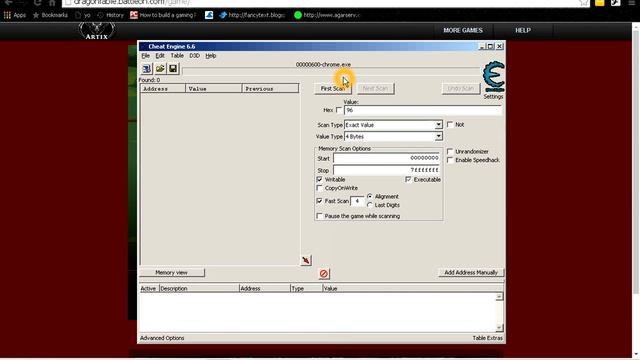The height and width of the screenshot is (360, 640).
Task: Click the Chrome address bar URL
Action: [131, 3]
